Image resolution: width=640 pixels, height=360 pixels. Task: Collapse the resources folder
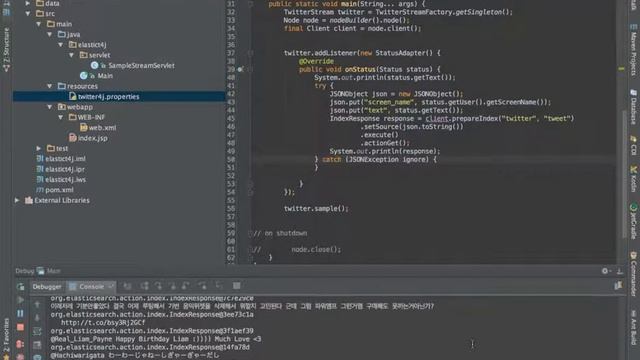point(50,86)
